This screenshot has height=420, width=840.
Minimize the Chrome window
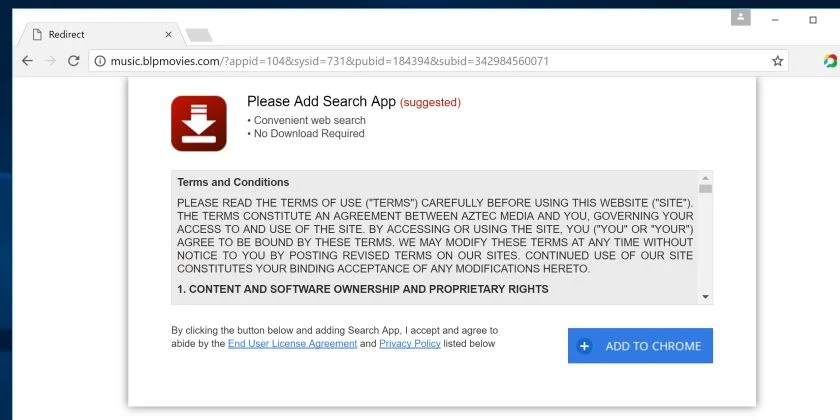click(775, 20)
